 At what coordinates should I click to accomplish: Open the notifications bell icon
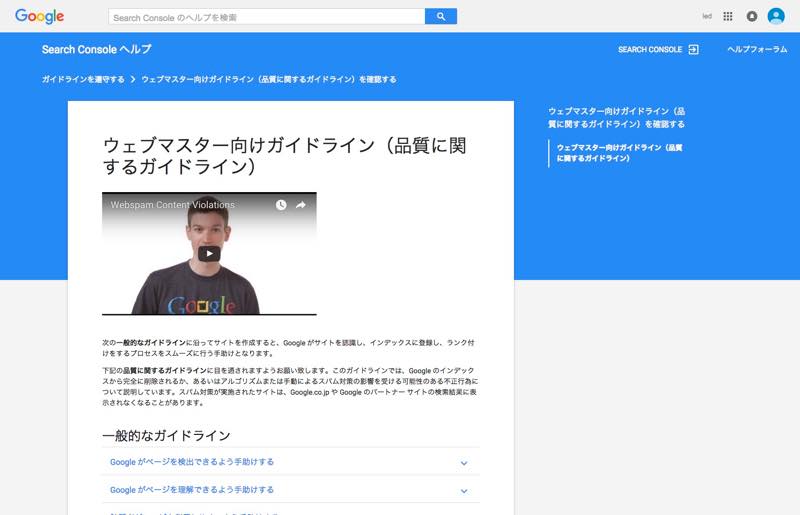click(x=752, y=16)
